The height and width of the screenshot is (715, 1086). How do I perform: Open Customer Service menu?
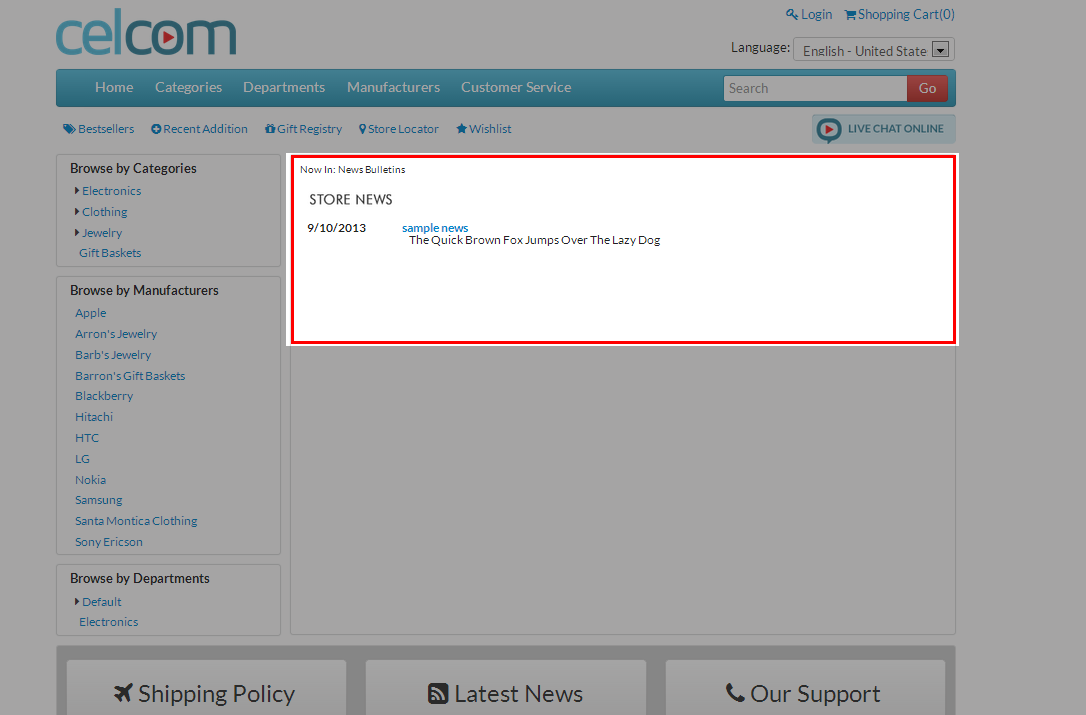[x=516, y=87]
